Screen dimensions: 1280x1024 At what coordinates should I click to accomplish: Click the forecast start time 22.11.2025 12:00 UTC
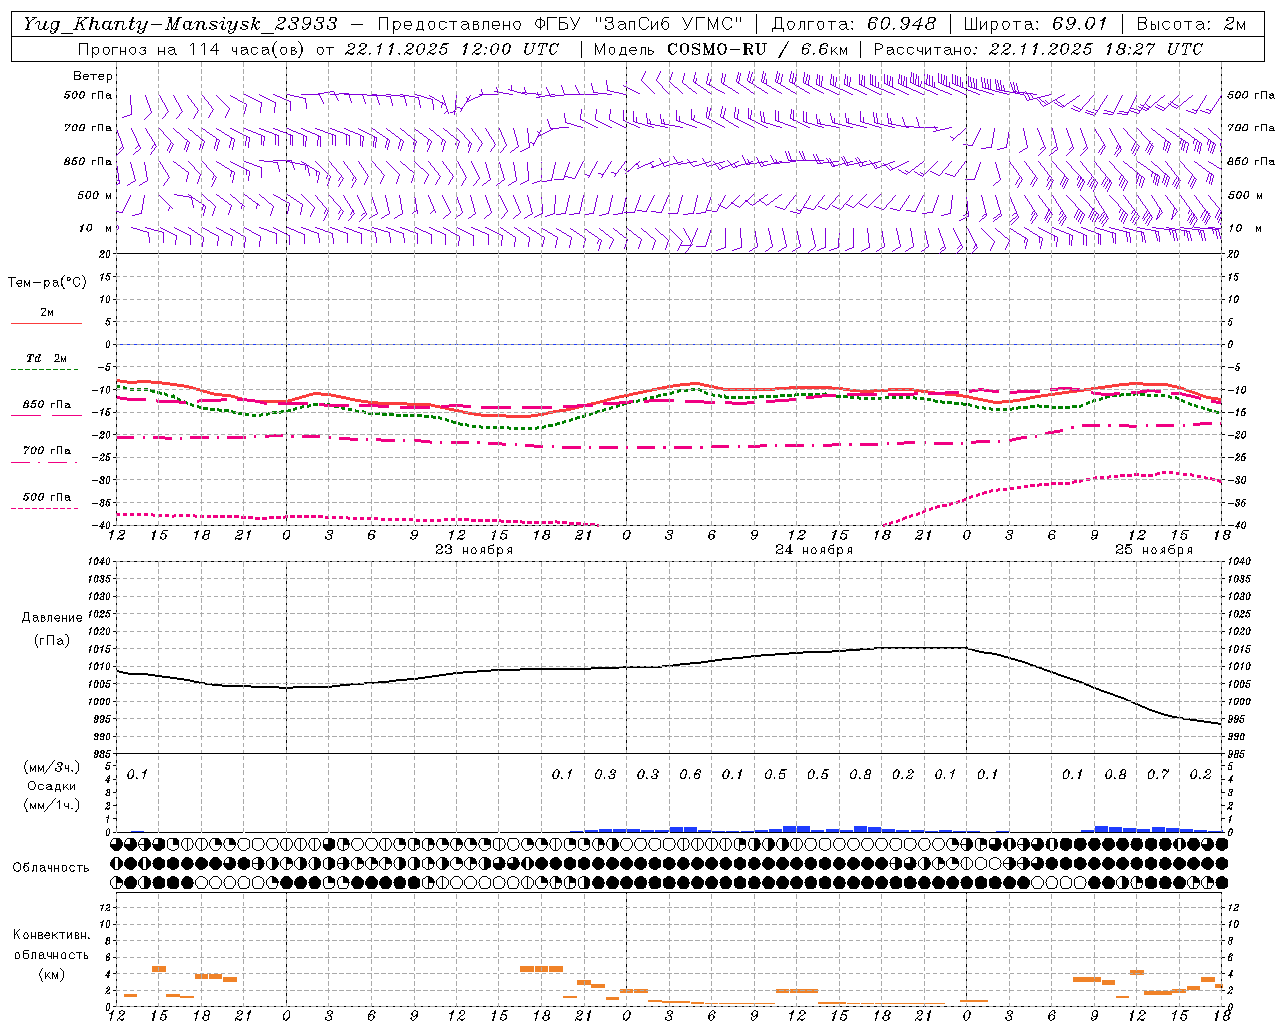tap(451, 49)
